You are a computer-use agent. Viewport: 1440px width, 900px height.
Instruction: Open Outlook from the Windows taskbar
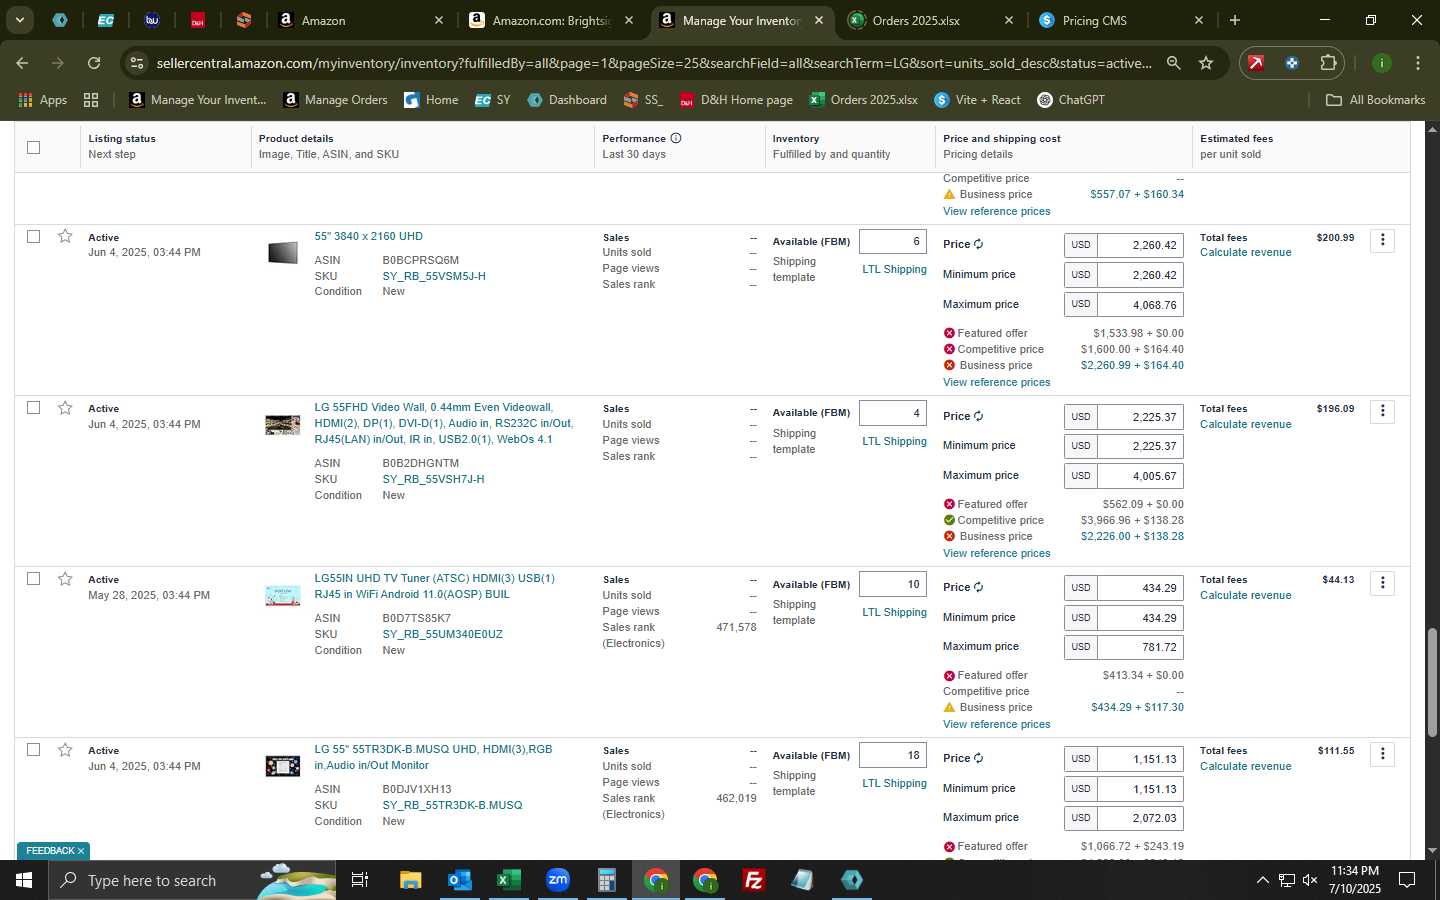tap(459, 880)
